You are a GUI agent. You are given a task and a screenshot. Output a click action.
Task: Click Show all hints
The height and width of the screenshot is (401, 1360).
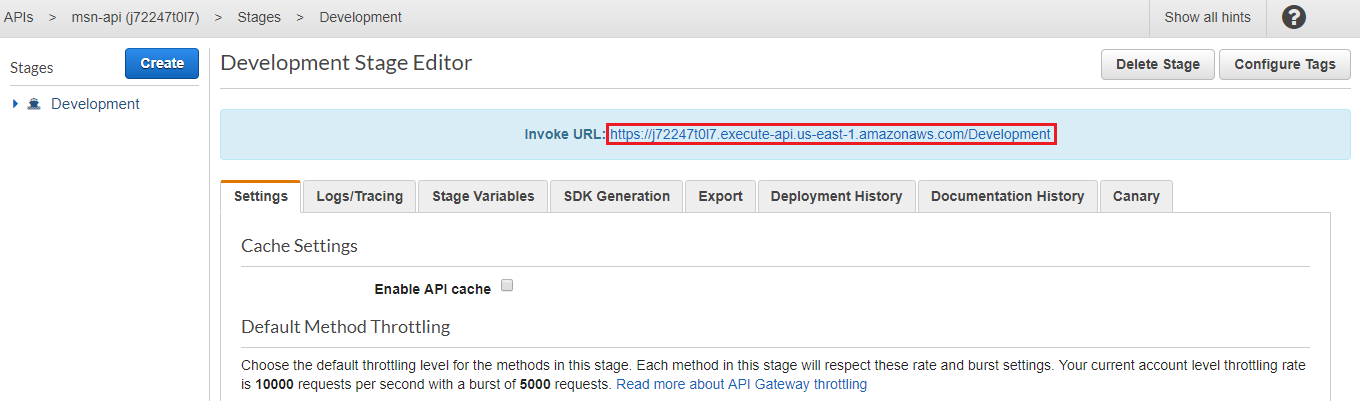[1207, 17]
